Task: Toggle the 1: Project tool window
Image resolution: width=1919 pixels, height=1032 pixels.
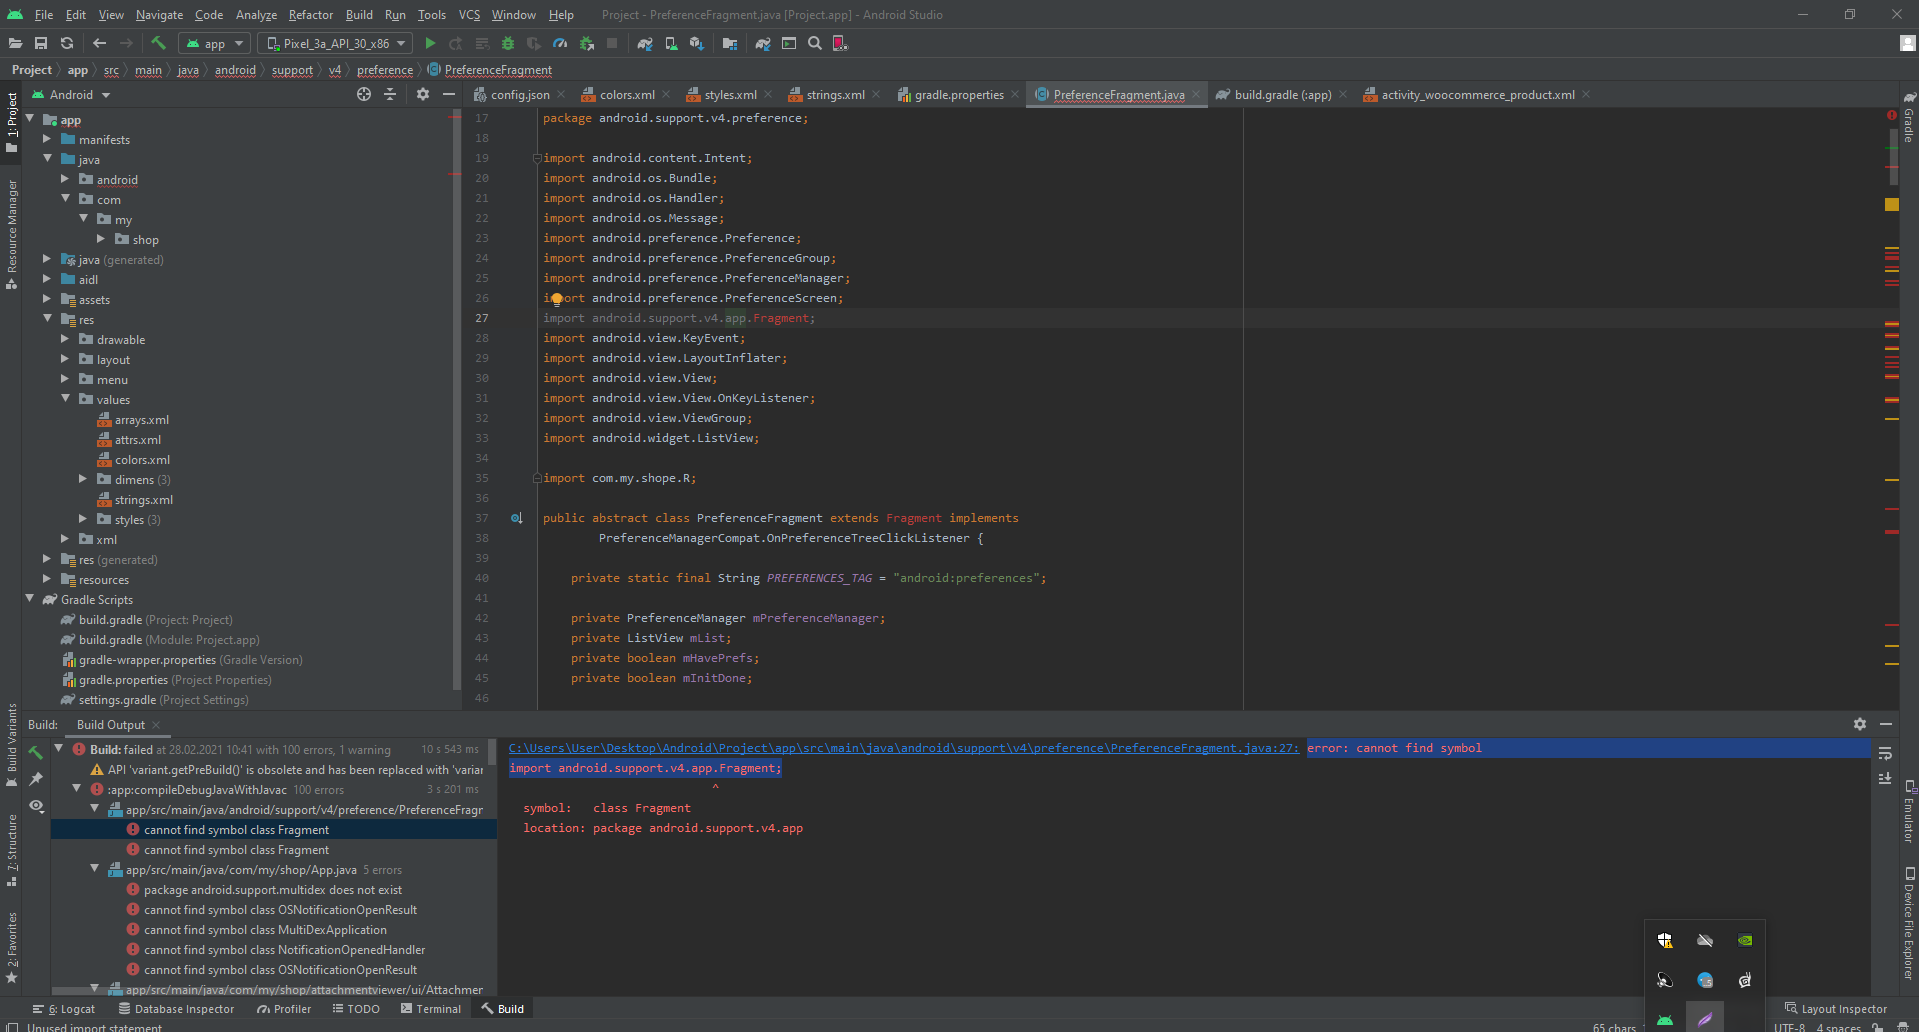Action: click(x=11, y=122)
